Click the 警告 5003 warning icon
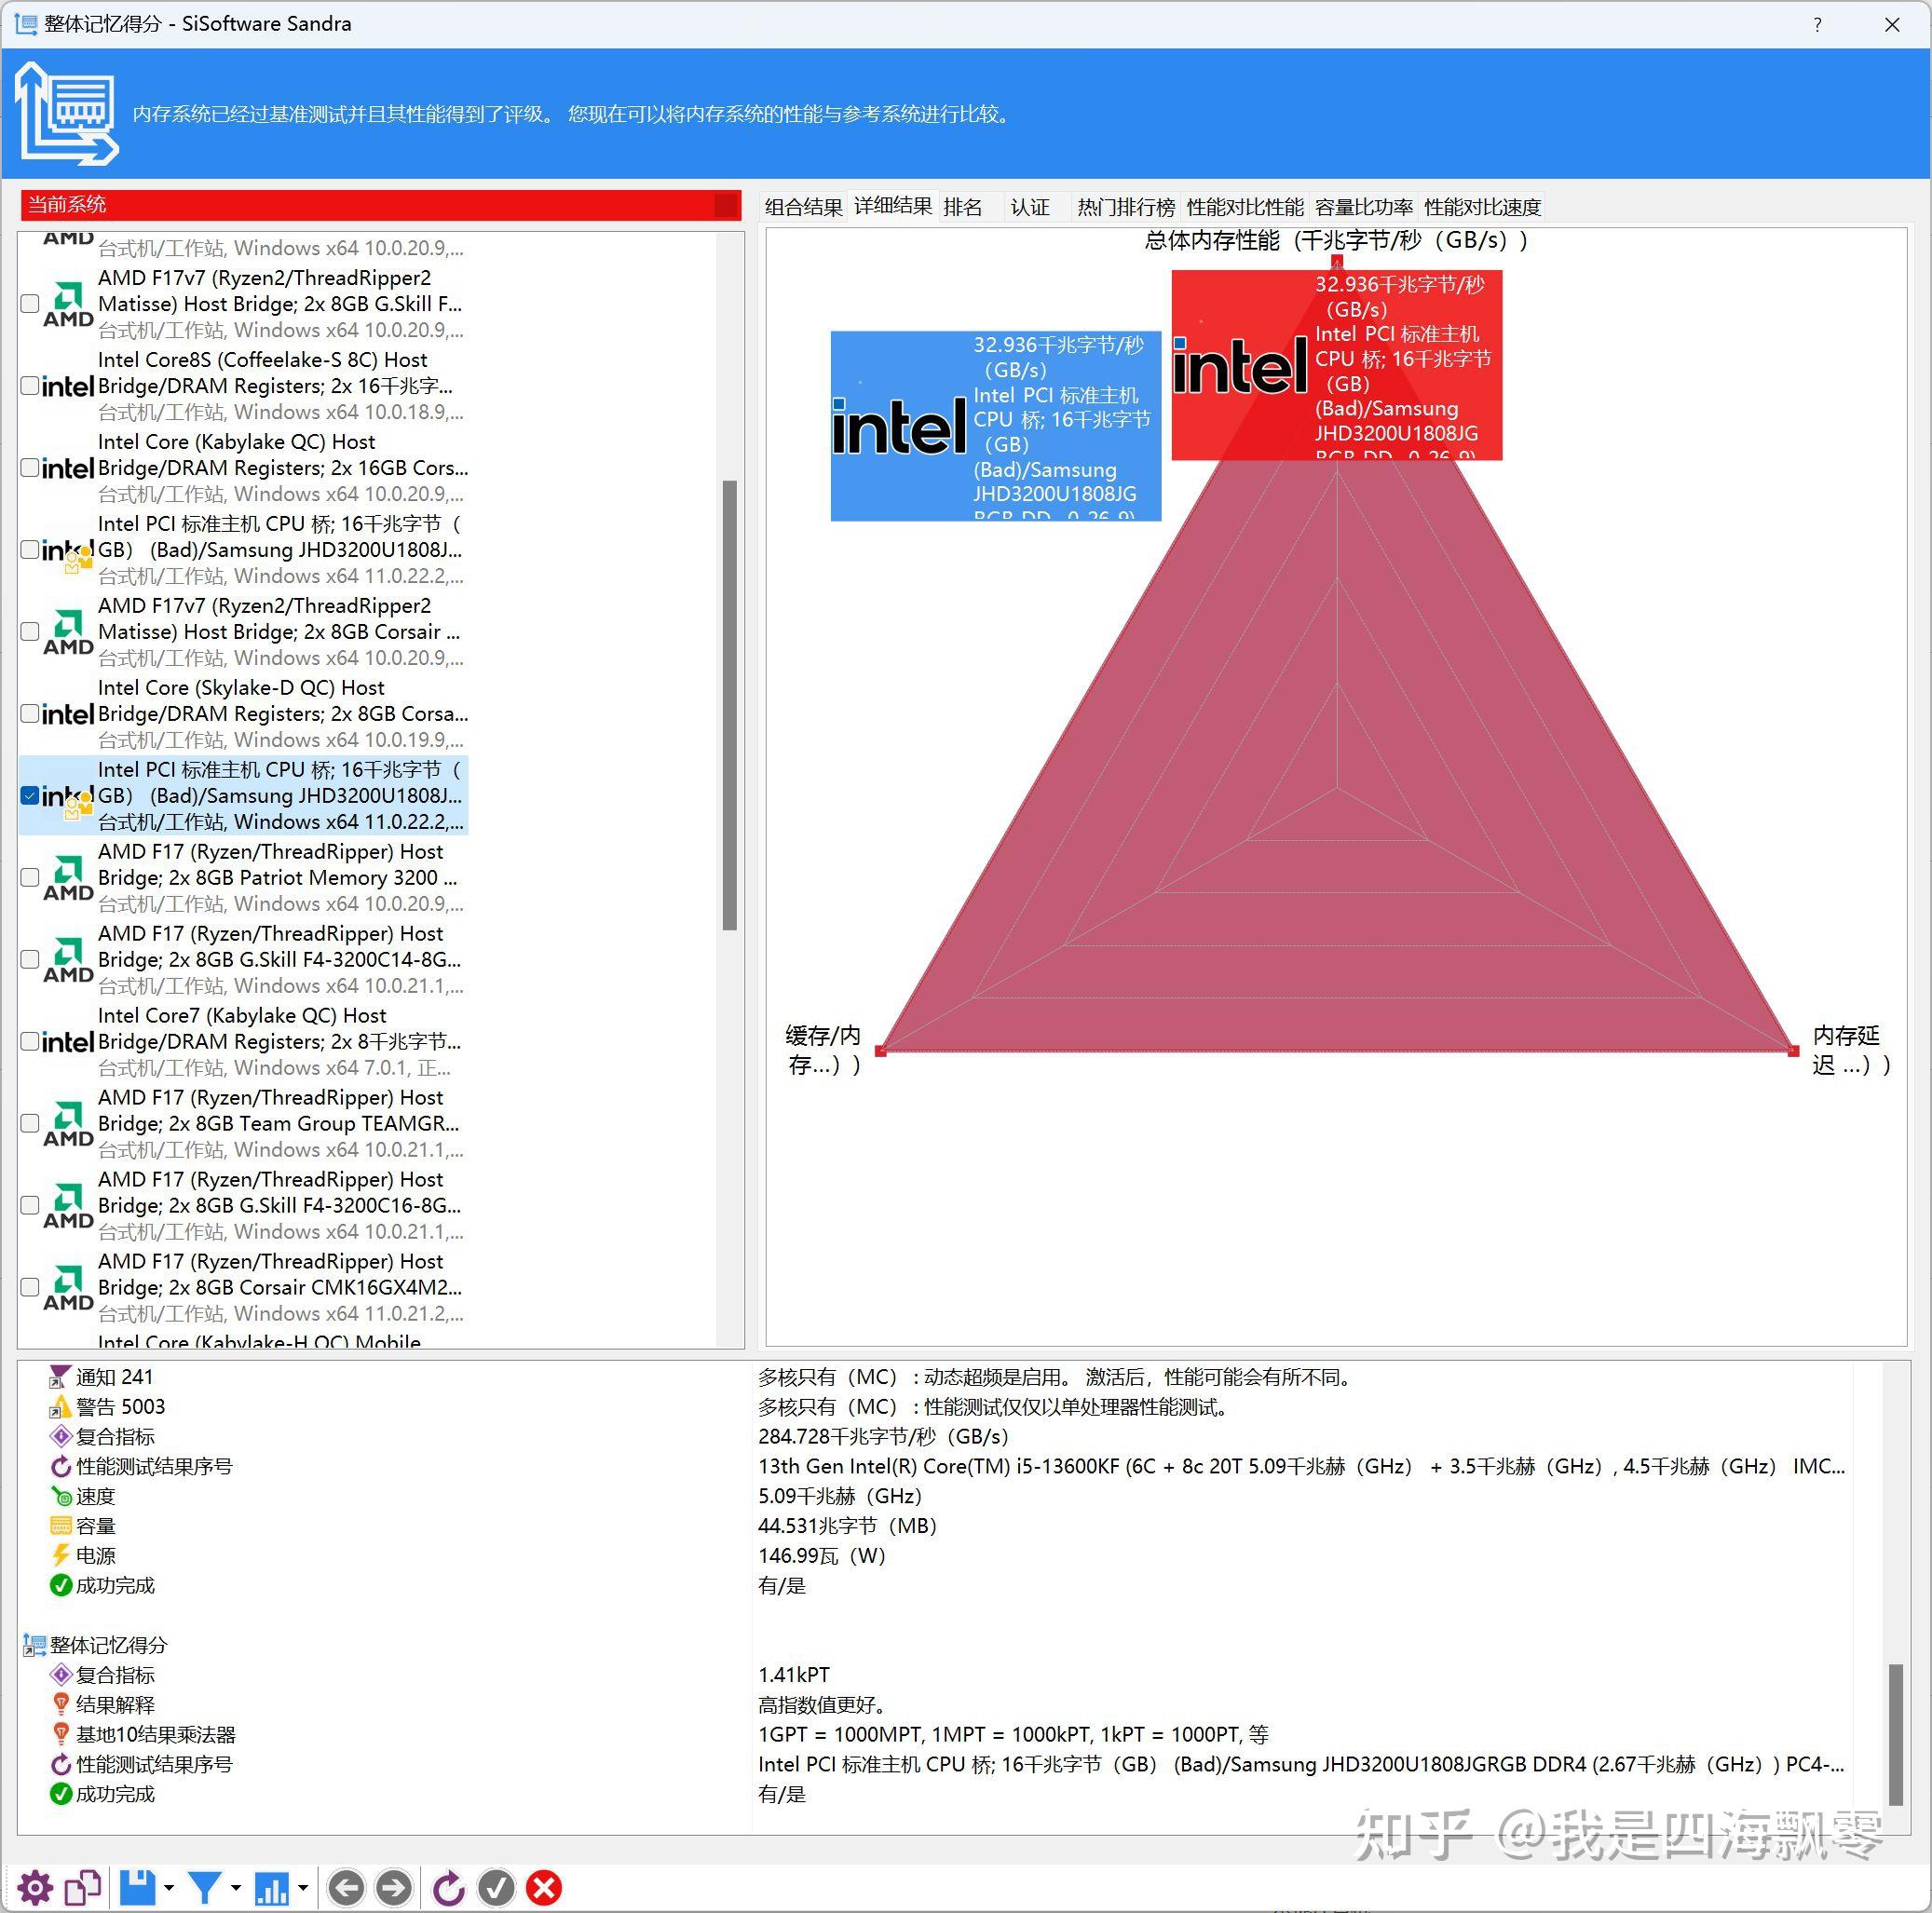Viewport: 1932px width, 1913px height. click(60, 1407)
